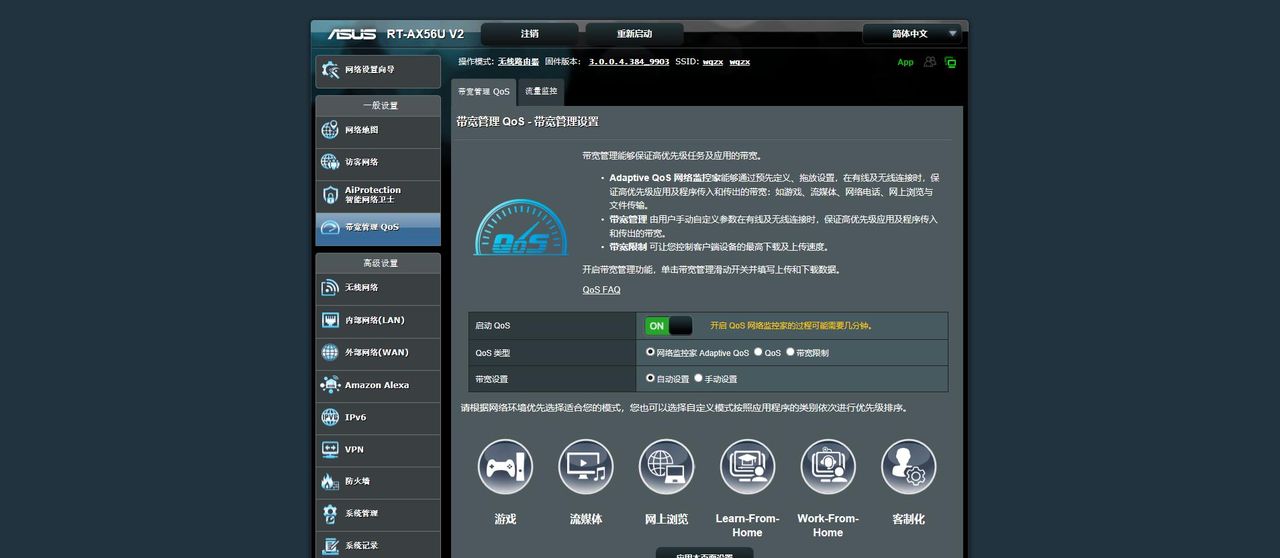Viewport: 1280px width, 558px height.
Task: Click the 带宽设置 row label
Action: 491,380
